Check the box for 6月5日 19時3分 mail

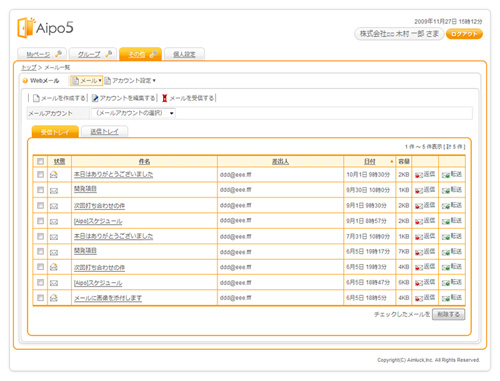40,267
